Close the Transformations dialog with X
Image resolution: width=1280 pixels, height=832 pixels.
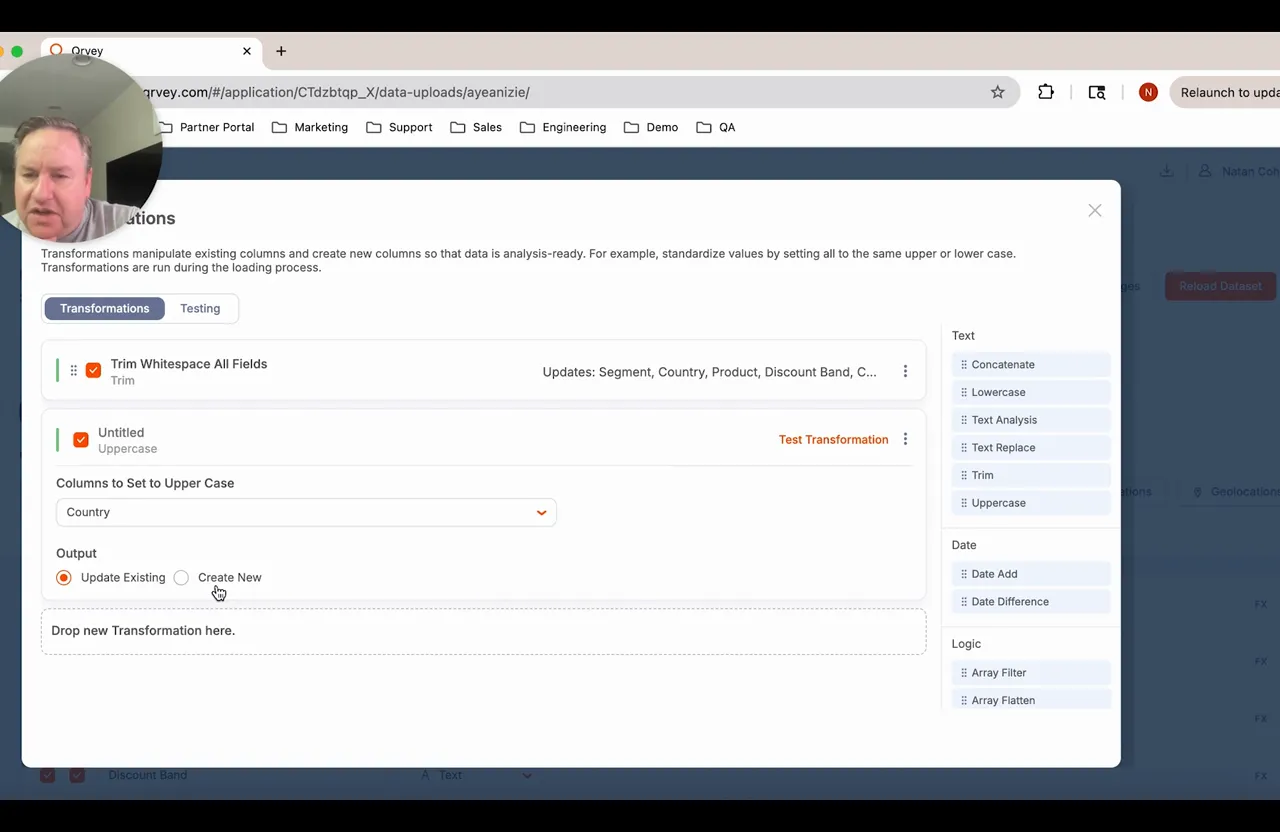click(x=1095, y=210)
